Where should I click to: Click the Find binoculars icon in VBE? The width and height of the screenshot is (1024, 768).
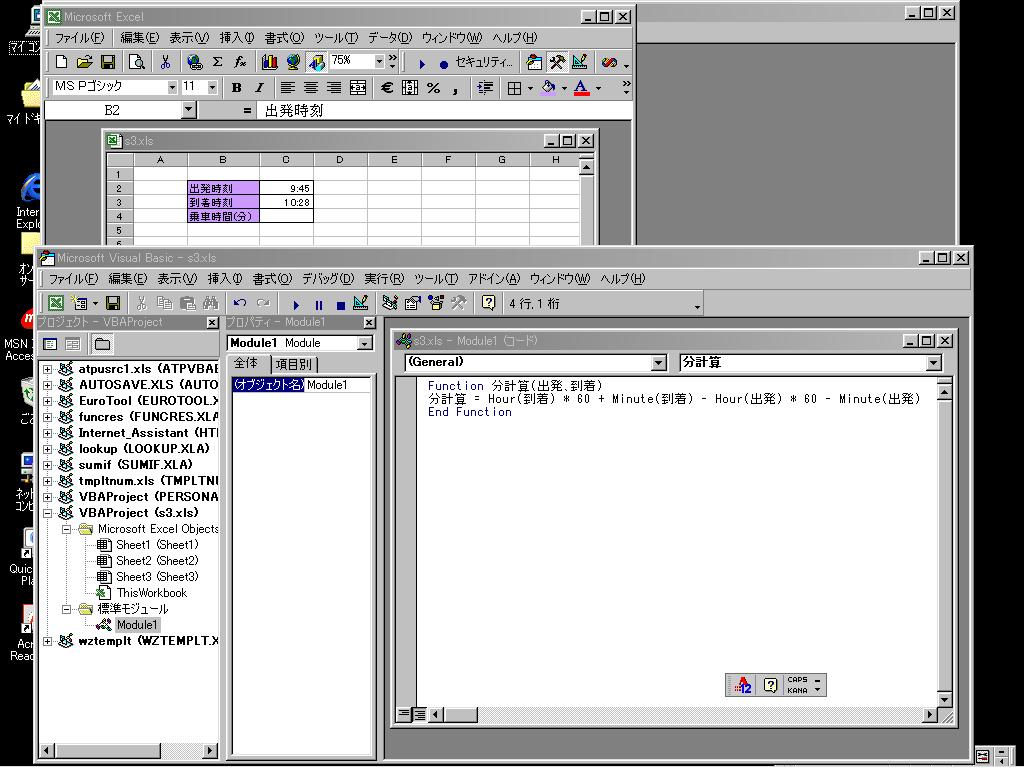[210, 303]
